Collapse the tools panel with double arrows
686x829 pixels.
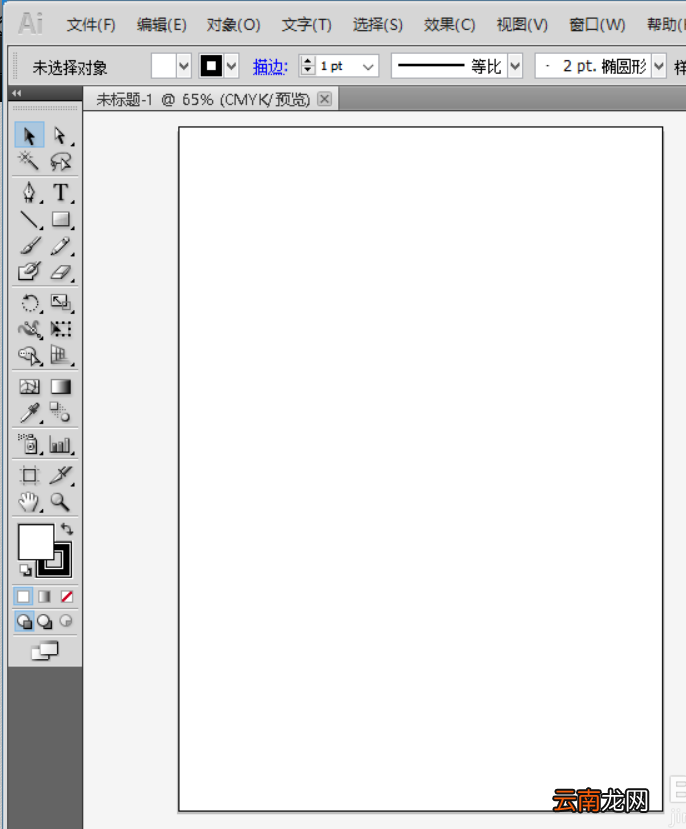click(17, 93)
